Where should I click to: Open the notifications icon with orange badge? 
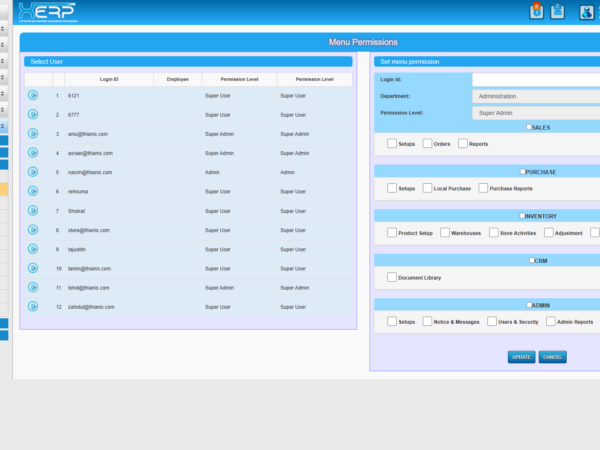(536, 11)
